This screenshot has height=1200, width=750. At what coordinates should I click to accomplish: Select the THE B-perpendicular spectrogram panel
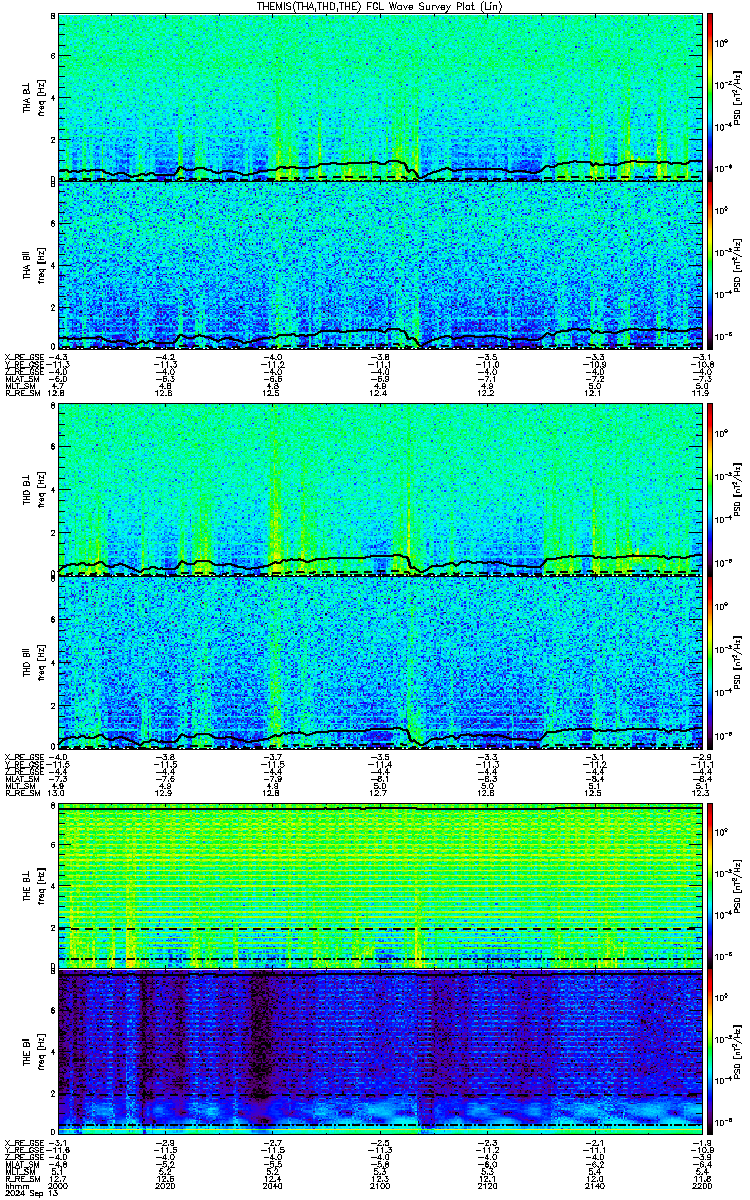click(380, 886)
